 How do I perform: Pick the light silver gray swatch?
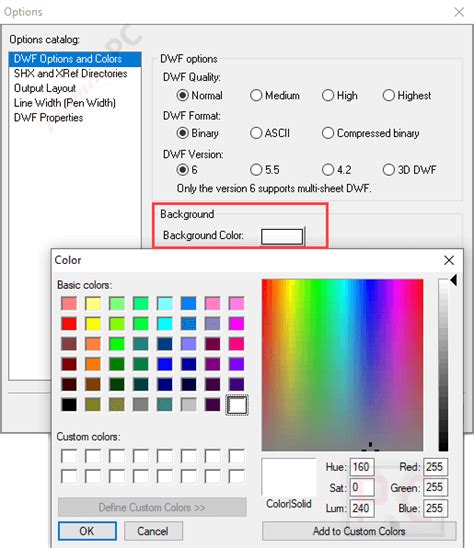[x=189, y=405]
